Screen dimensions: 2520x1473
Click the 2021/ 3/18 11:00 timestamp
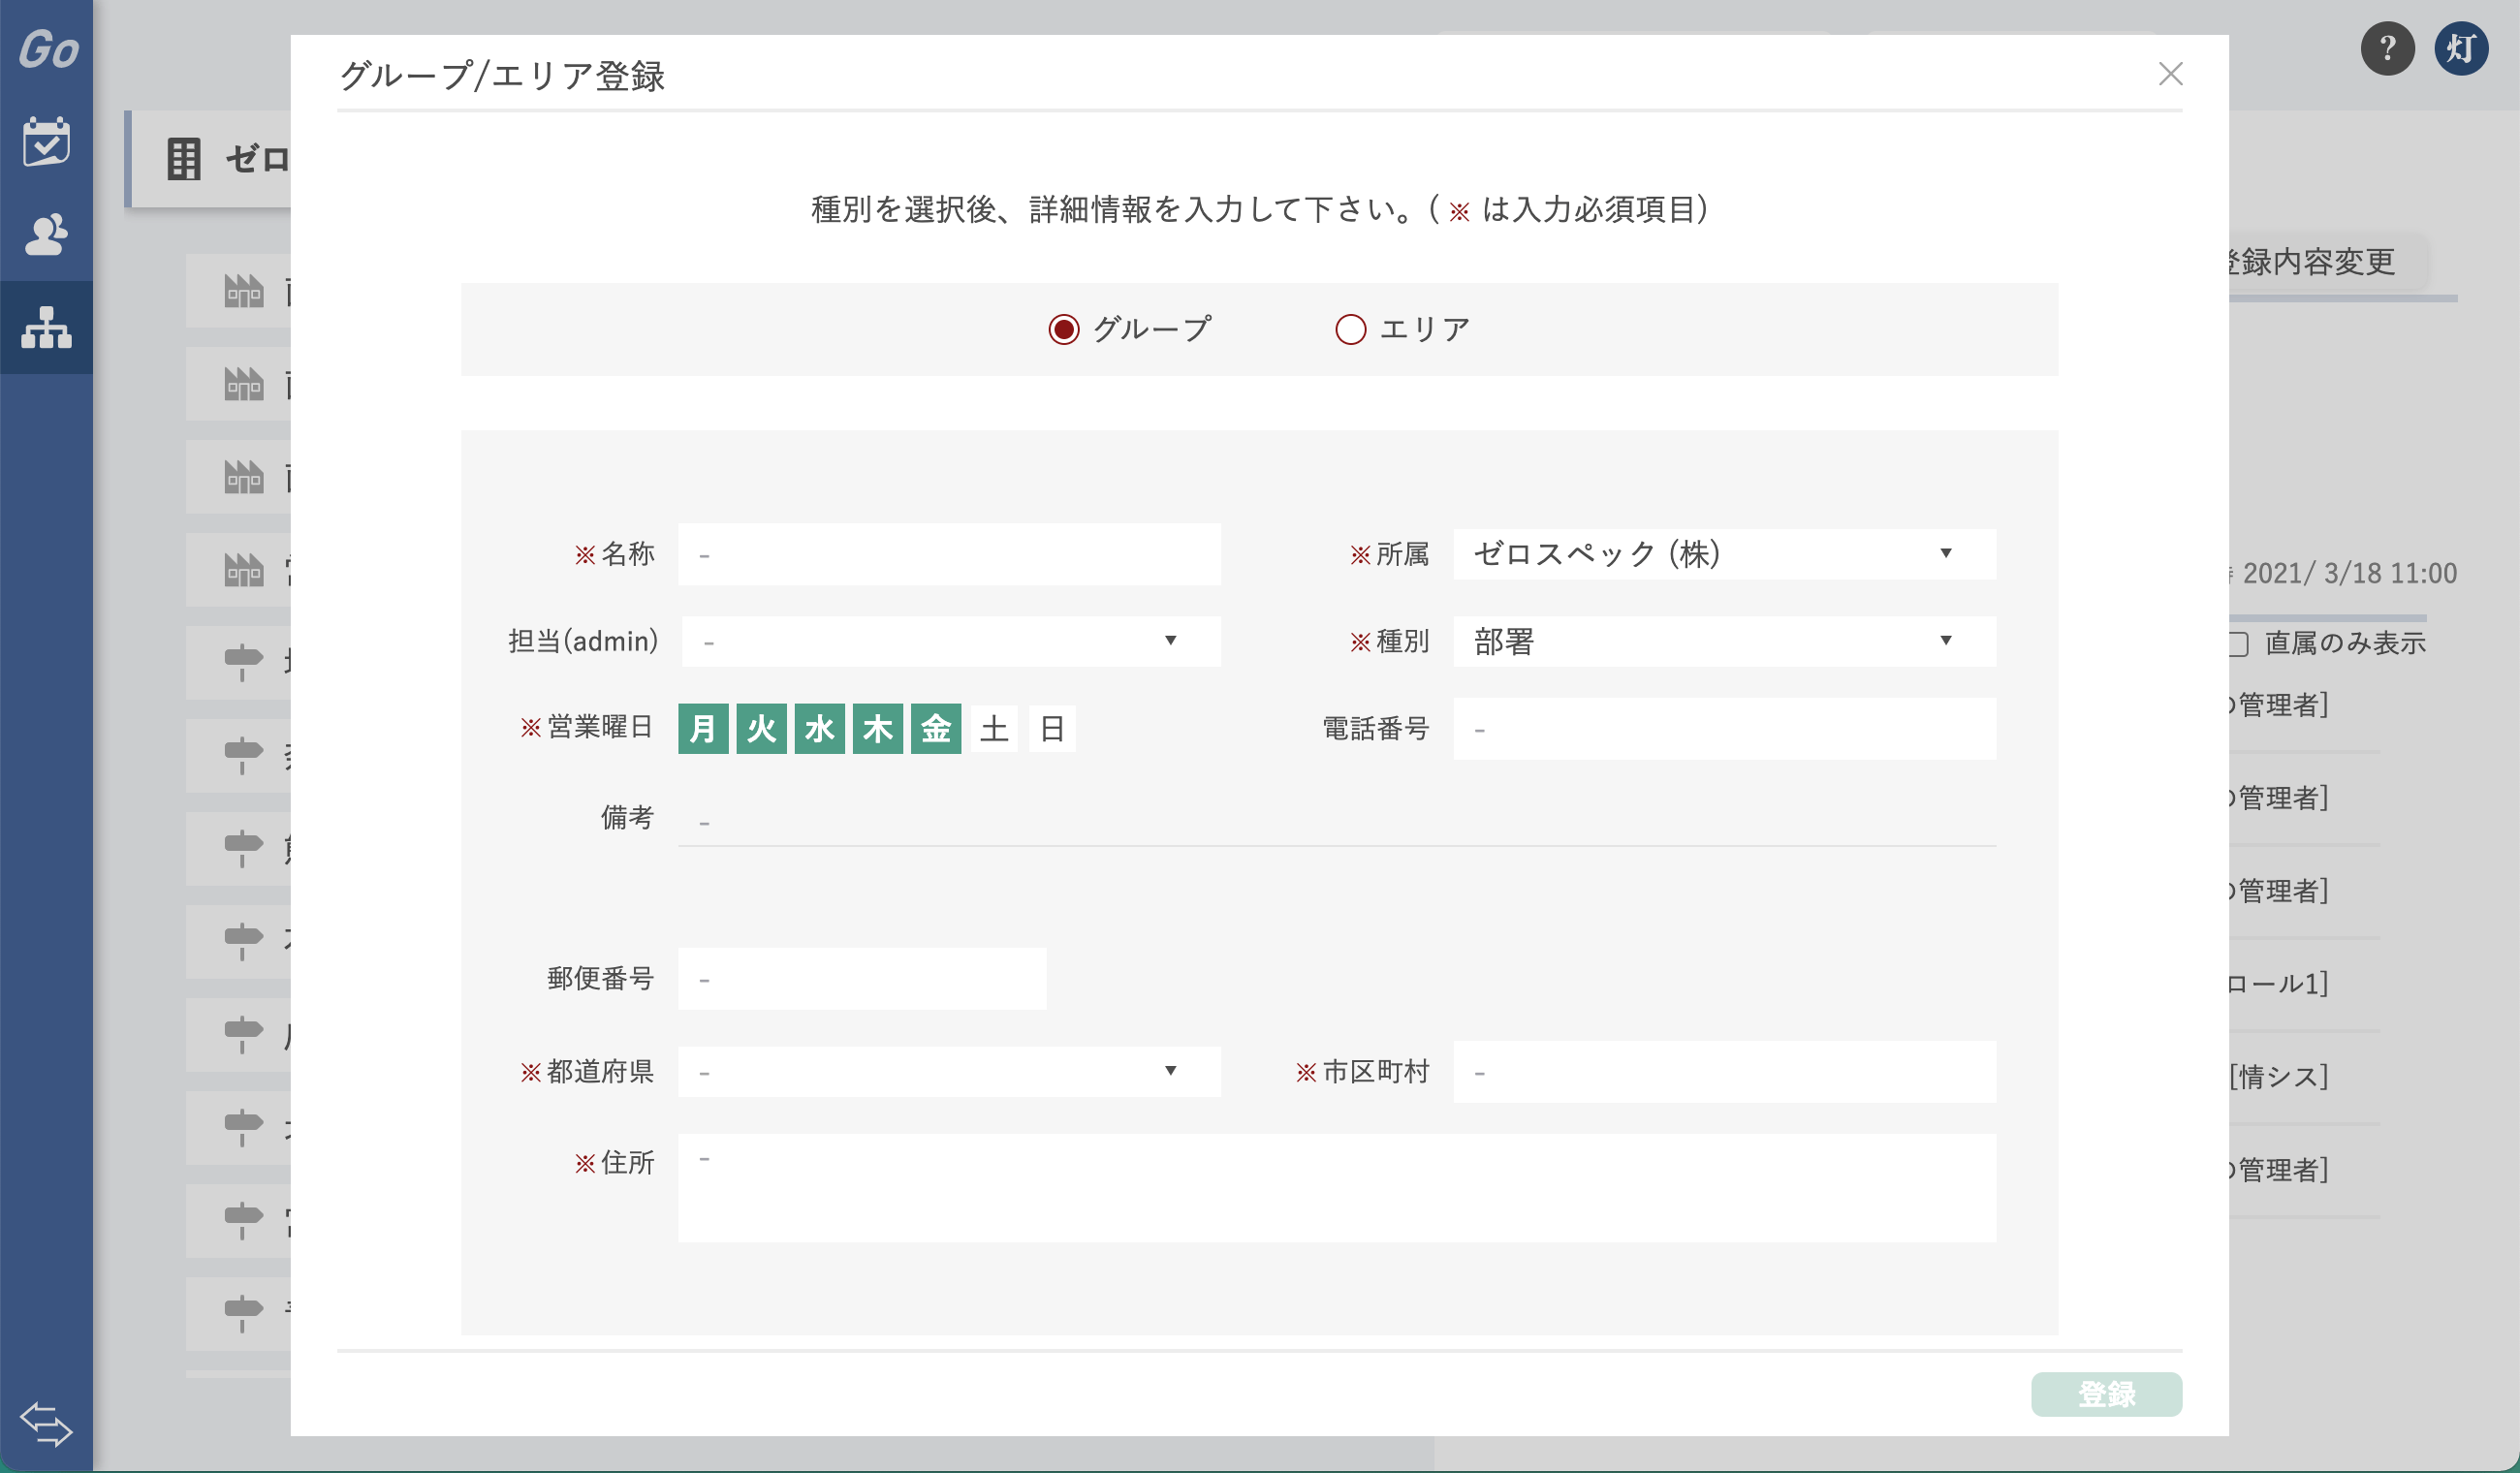point(2349,573)
